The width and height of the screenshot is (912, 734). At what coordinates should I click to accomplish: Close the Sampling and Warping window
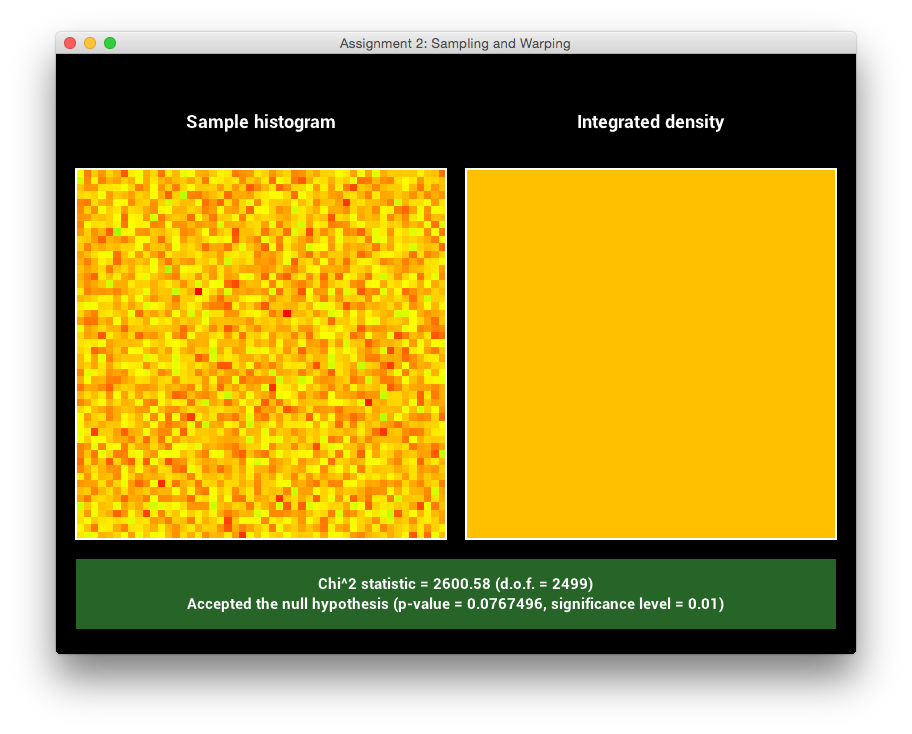coord(70,43)
